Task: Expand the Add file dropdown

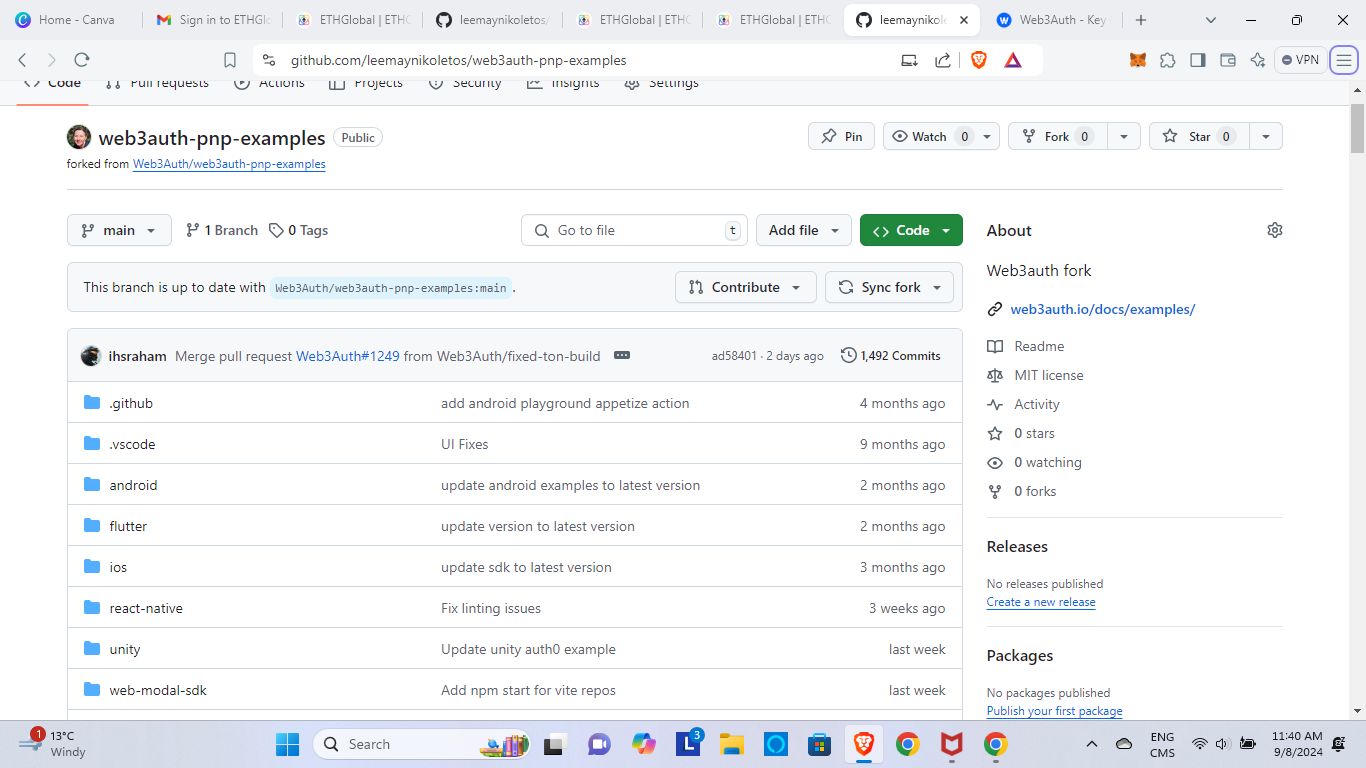Action: pos(804,230)
